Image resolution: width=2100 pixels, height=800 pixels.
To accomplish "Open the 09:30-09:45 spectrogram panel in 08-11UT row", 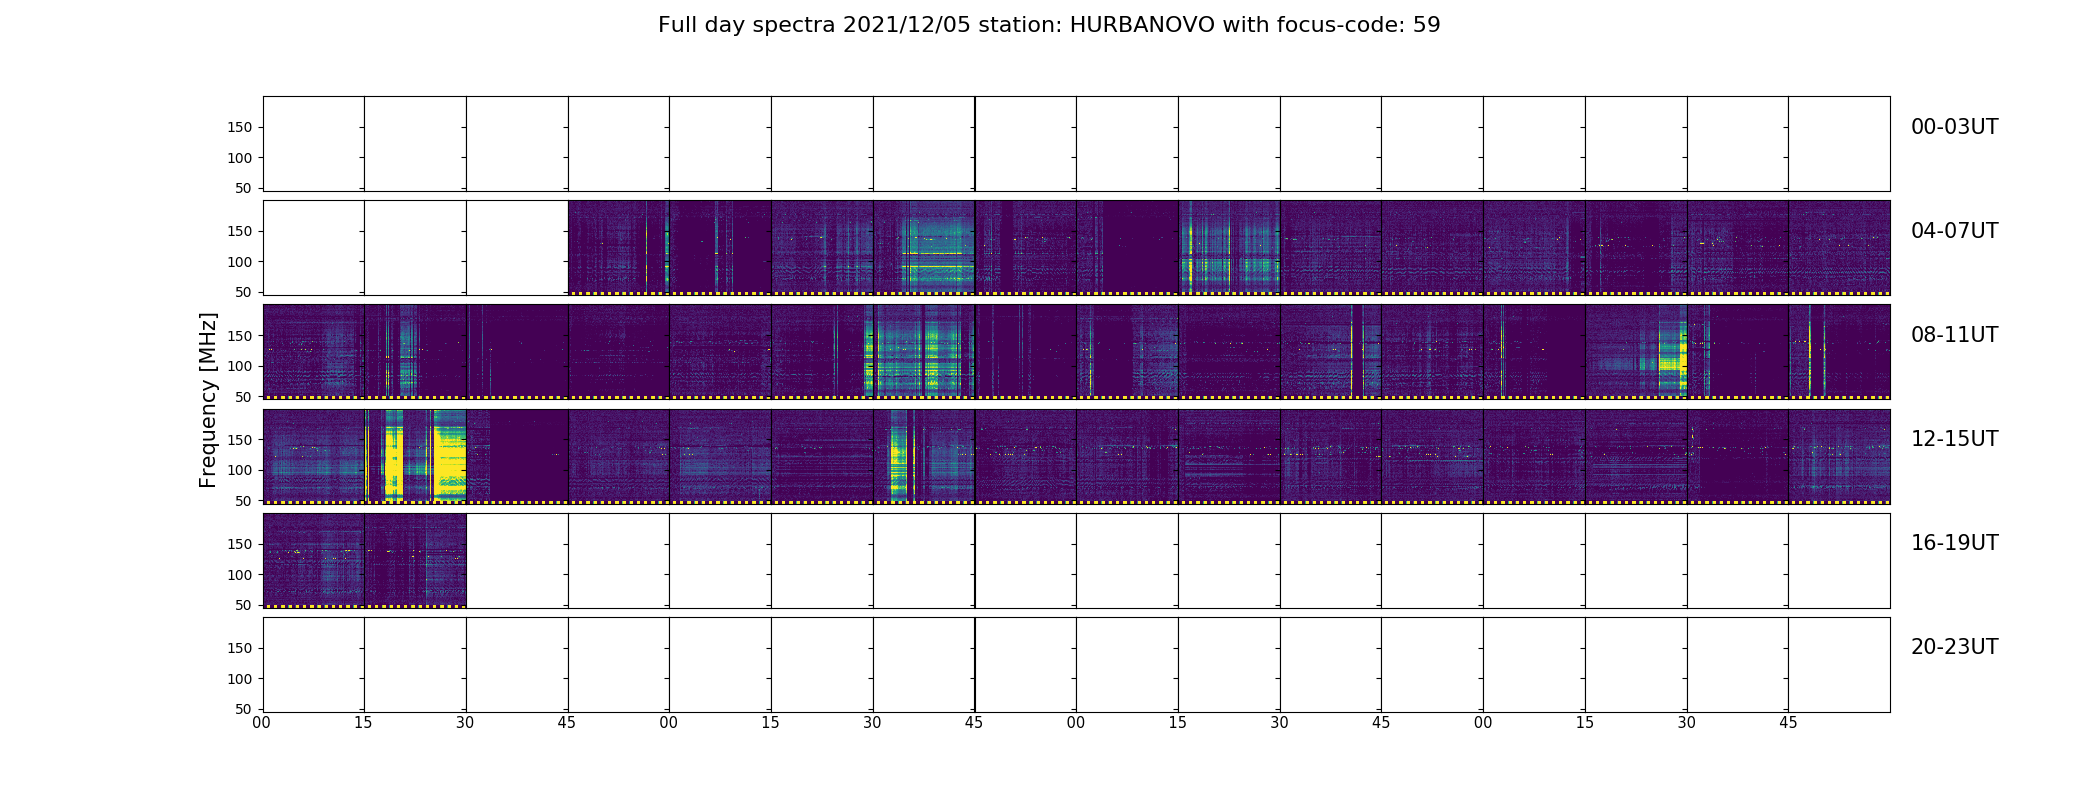I will pos(924,352).
